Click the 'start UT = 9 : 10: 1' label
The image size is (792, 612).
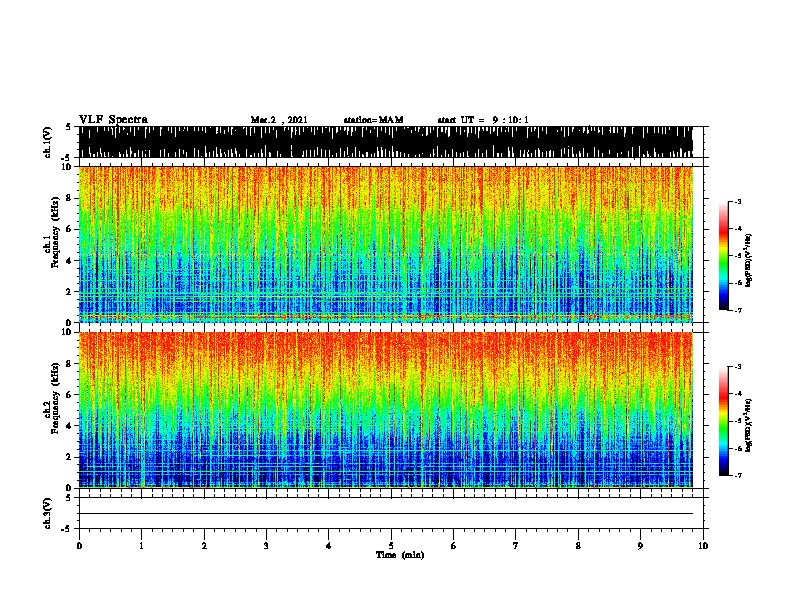[483, 120]
